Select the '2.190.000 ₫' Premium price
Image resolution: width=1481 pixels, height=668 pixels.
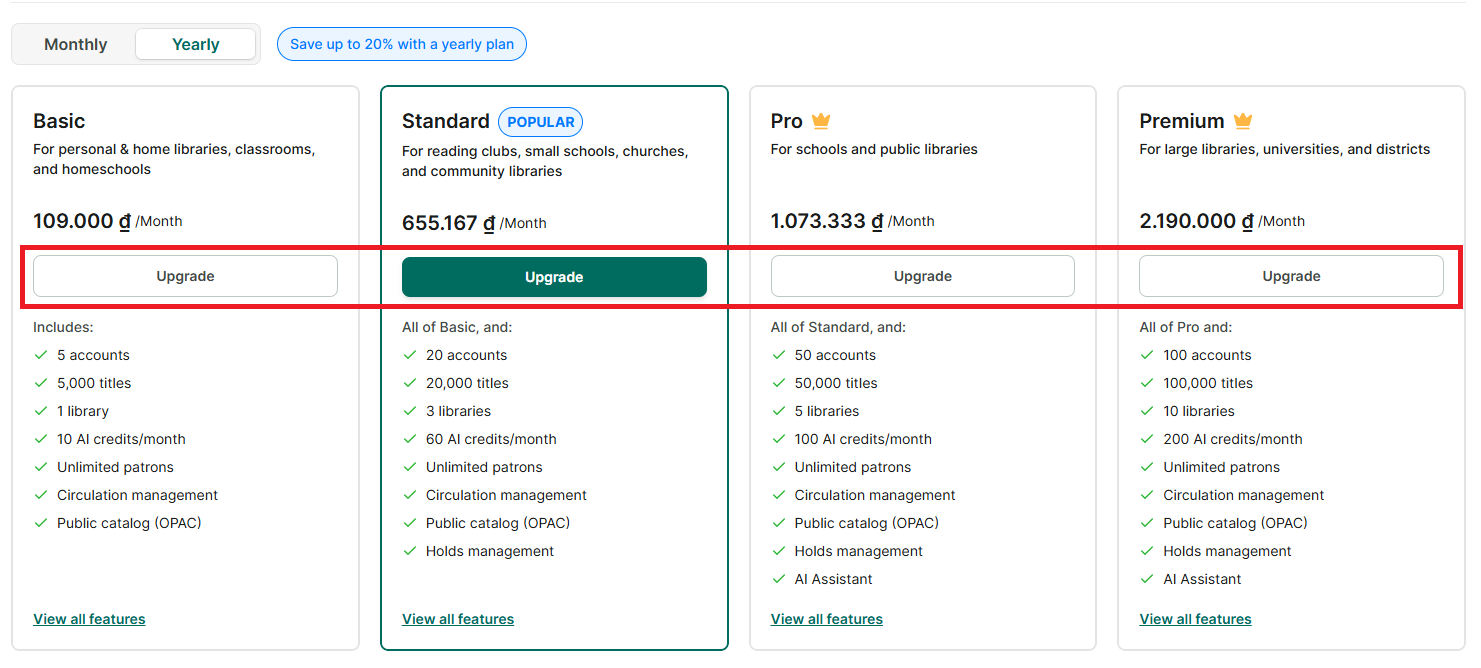[x=1195, y=221]
